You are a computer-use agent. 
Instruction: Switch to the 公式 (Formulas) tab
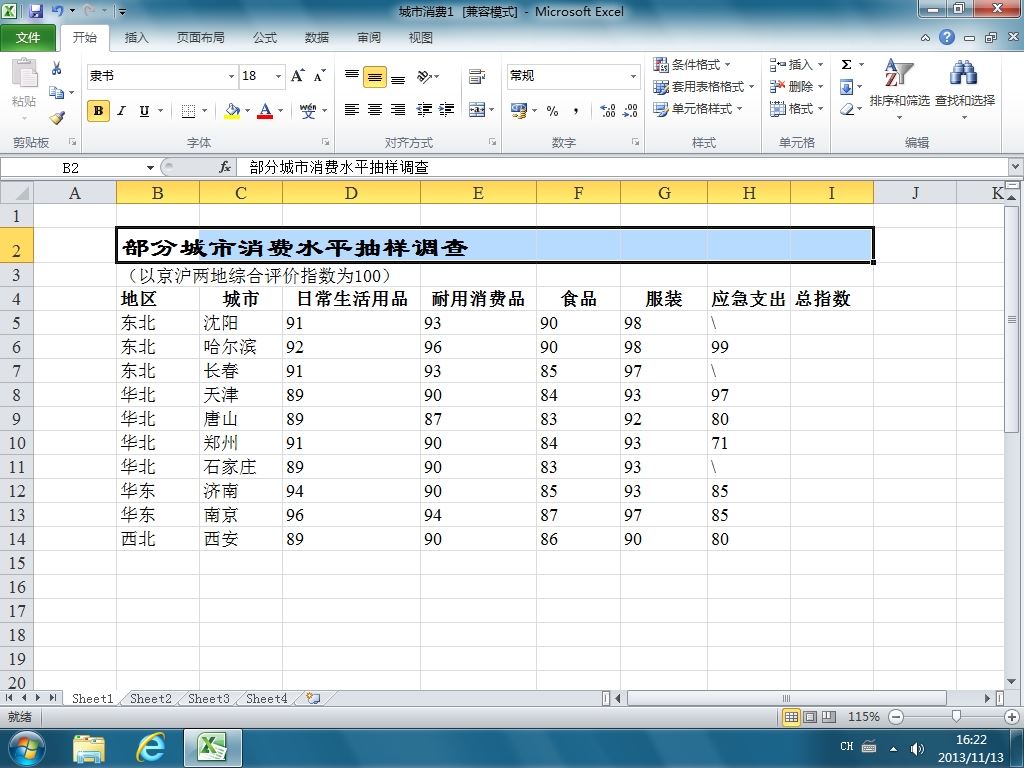click(x=265, y=37)
